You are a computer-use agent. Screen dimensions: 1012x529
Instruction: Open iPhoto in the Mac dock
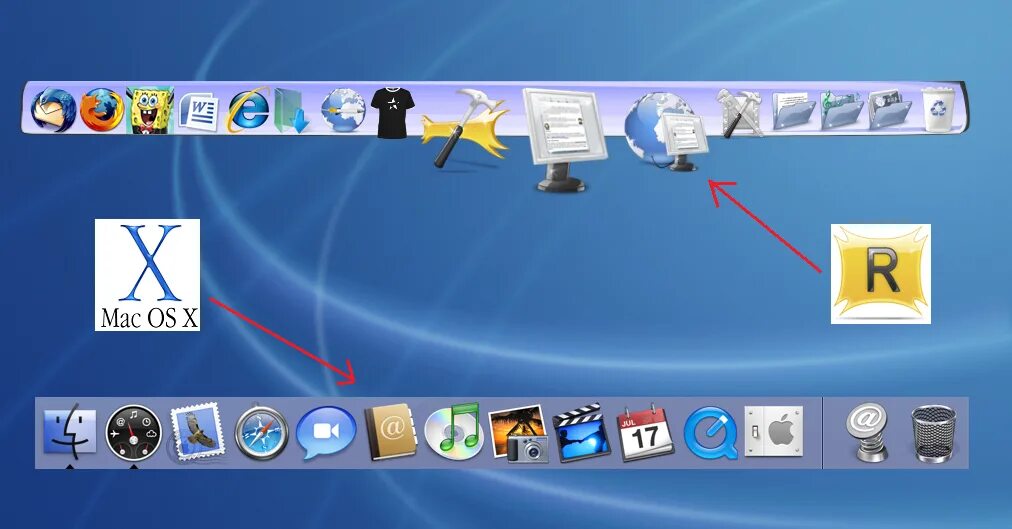(518, 433)
